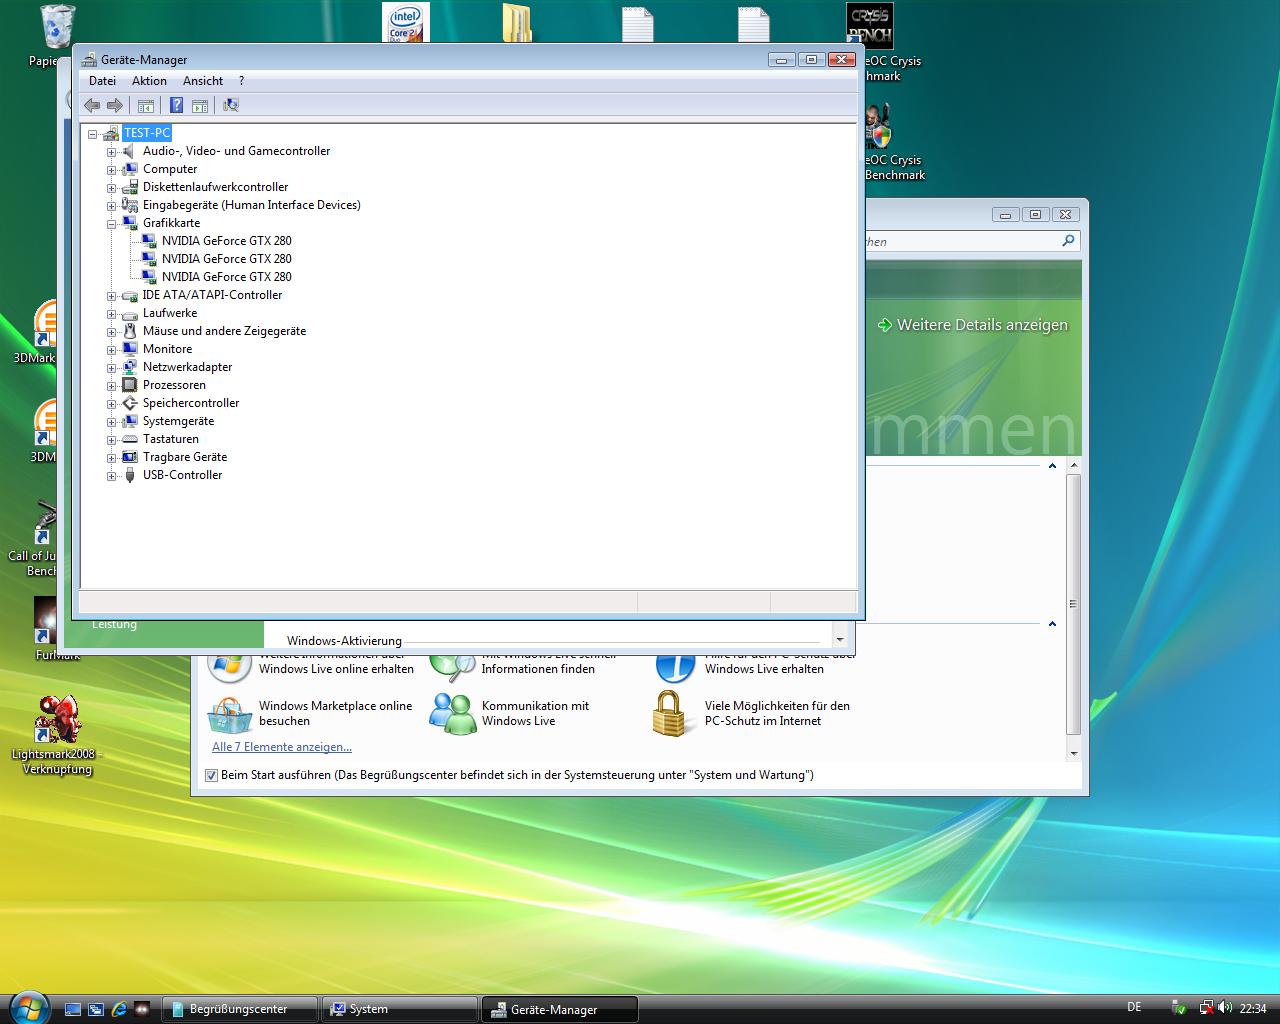The image size is (1280, 1024).
Task: Go back with the toolbar Back arrow
Action: click(x=92, y=105)
